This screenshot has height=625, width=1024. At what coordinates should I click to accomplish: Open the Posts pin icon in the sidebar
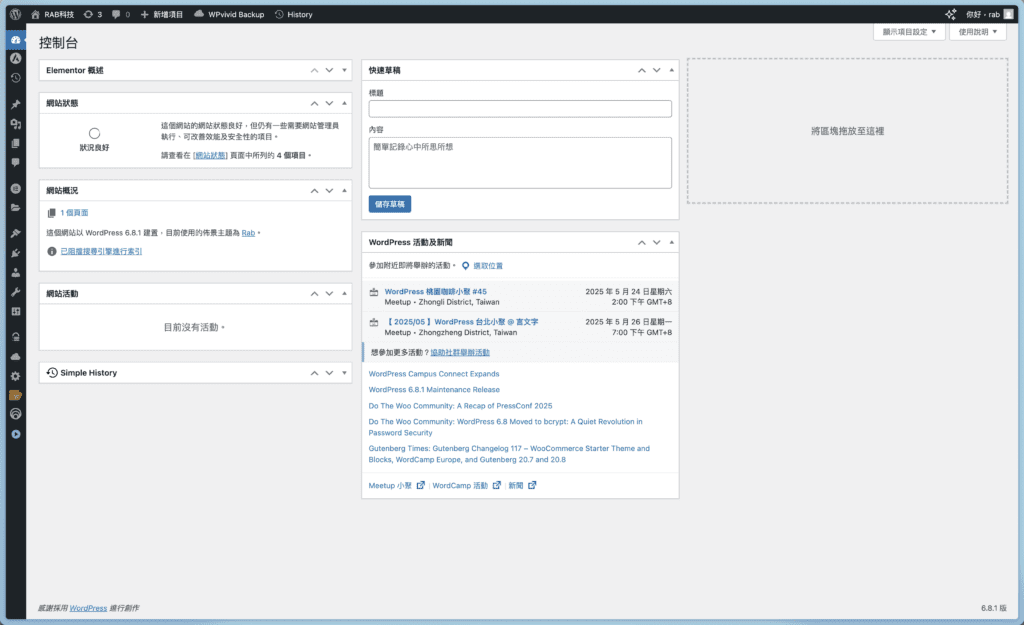point(14,102)
